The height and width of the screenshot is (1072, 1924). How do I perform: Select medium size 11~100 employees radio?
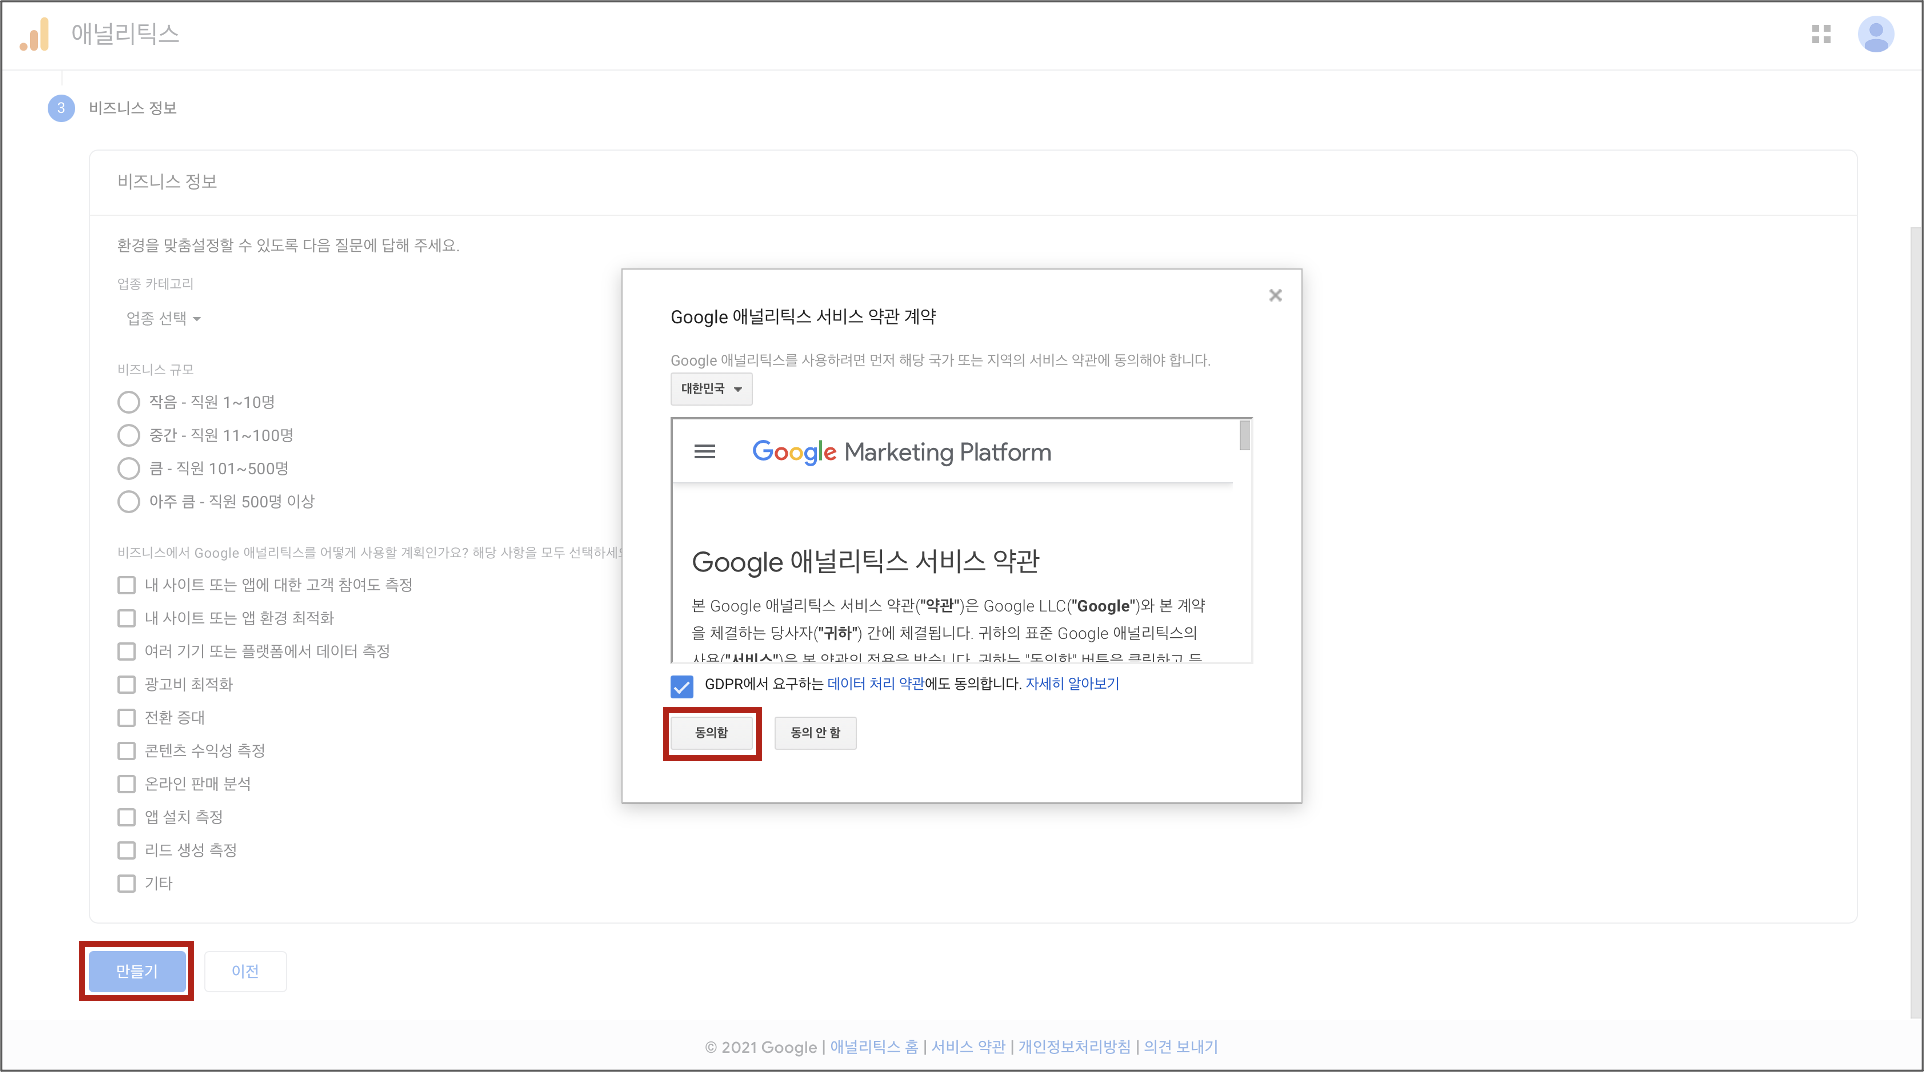[129, 435]
